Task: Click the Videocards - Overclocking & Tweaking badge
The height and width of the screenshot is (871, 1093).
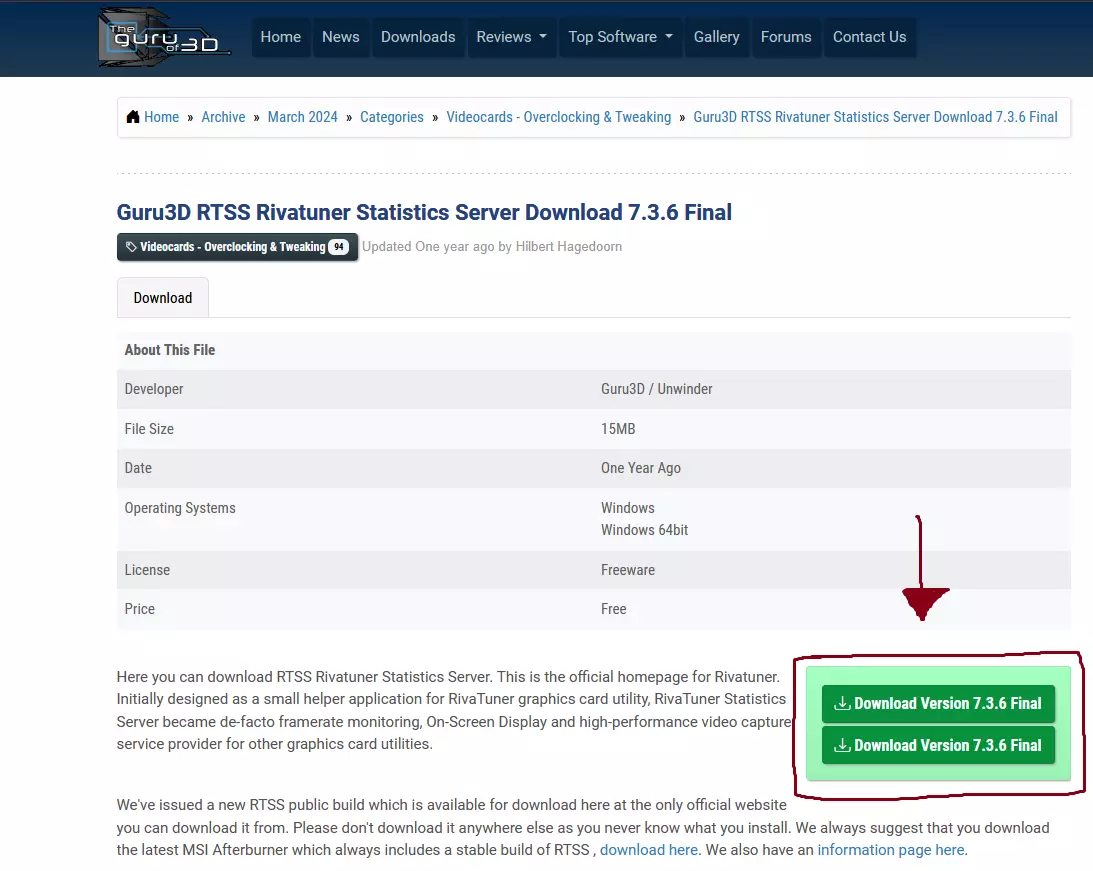Action: click(x=237, y=247)
